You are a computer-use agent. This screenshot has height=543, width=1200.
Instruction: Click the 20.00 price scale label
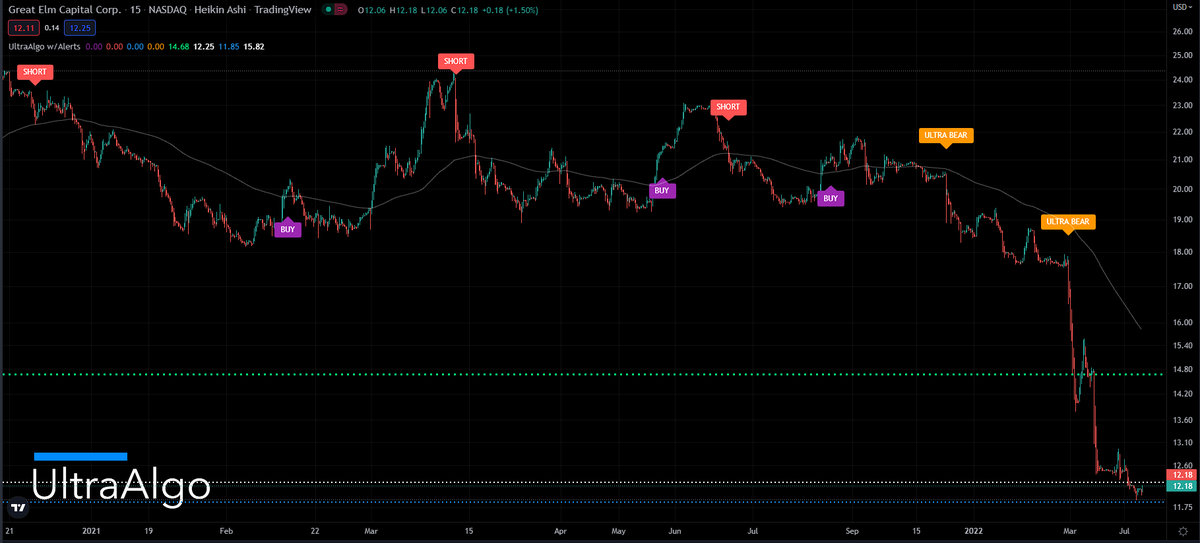1181,189
